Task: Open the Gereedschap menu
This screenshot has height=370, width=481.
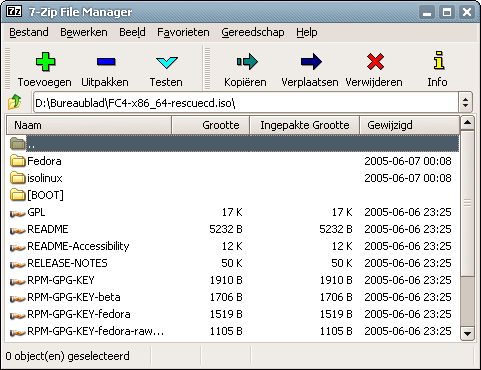Action: 253,32
